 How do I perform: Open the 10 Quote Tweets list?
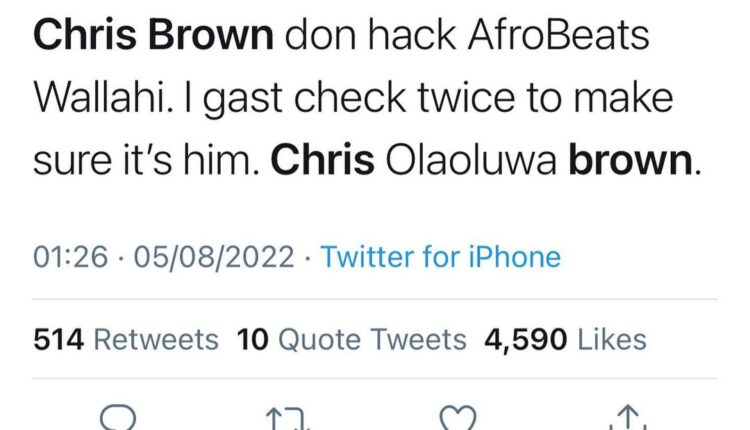click(352, 340)
